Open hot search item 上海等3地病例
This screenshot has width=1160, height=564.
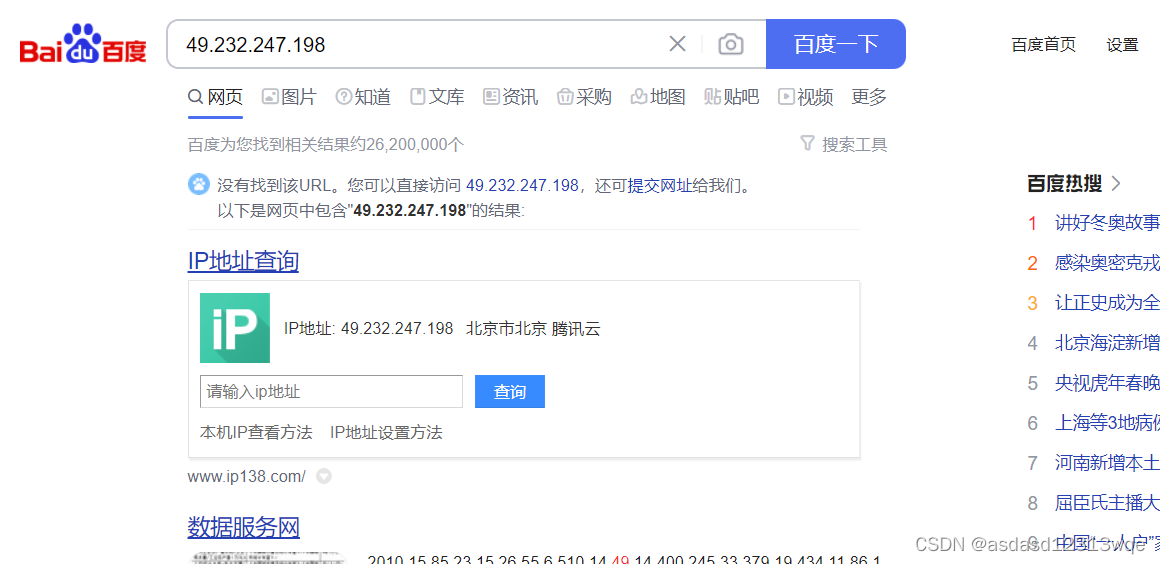(1107, 423)
